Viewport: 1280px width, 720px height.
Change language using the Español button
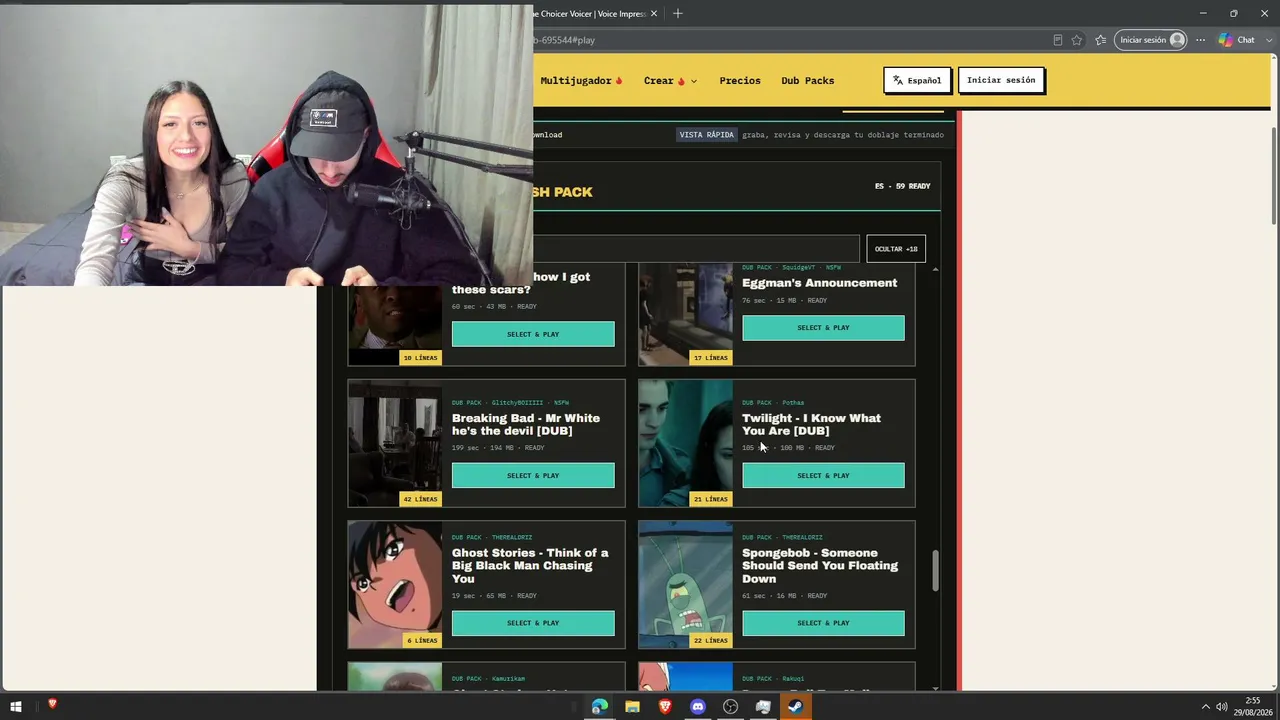pos(917,80)
